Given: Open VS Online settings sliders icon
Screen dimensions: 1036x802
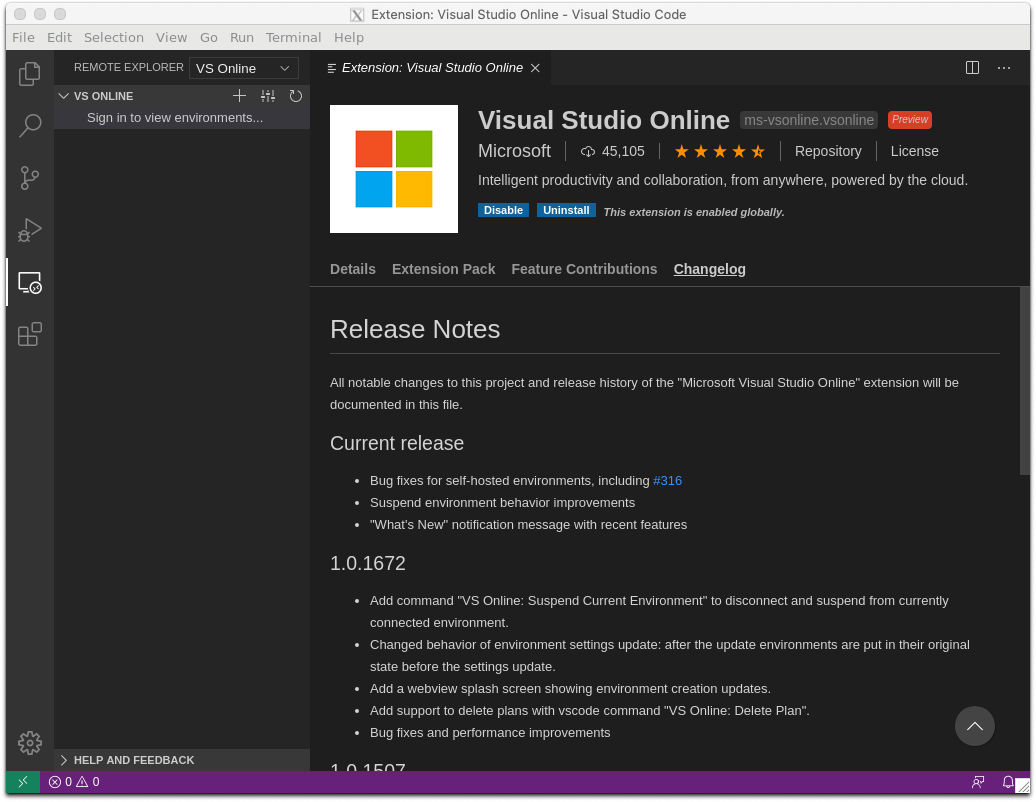Looking at the screenshot, I should pos(268,96).
